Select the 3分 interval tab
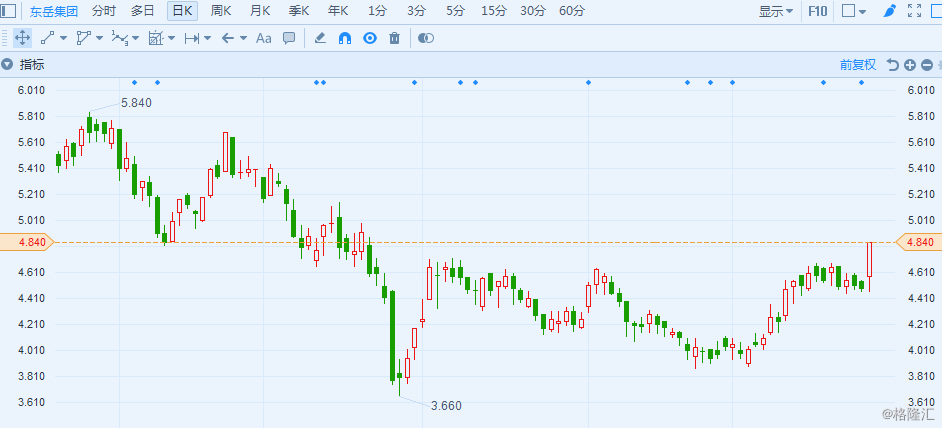This screenshot has height=428, width=942. point(416,10)
